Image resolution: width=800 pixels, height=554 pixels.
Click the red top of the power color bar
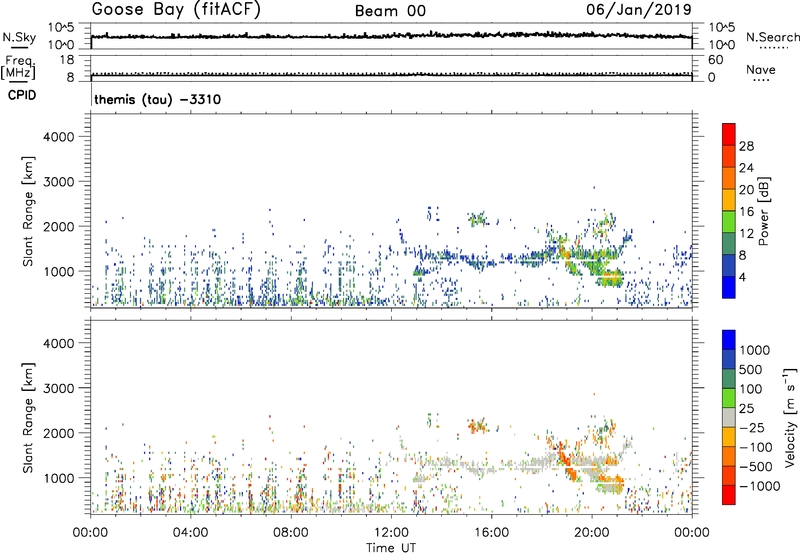coord(729,134)
